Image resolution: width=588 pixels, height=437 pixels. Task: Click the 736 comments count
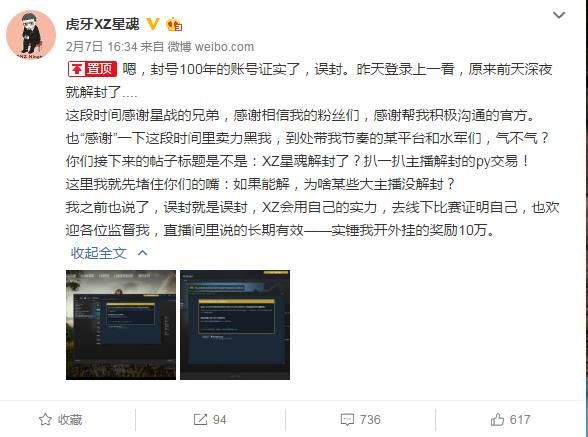tap(370, 420)
